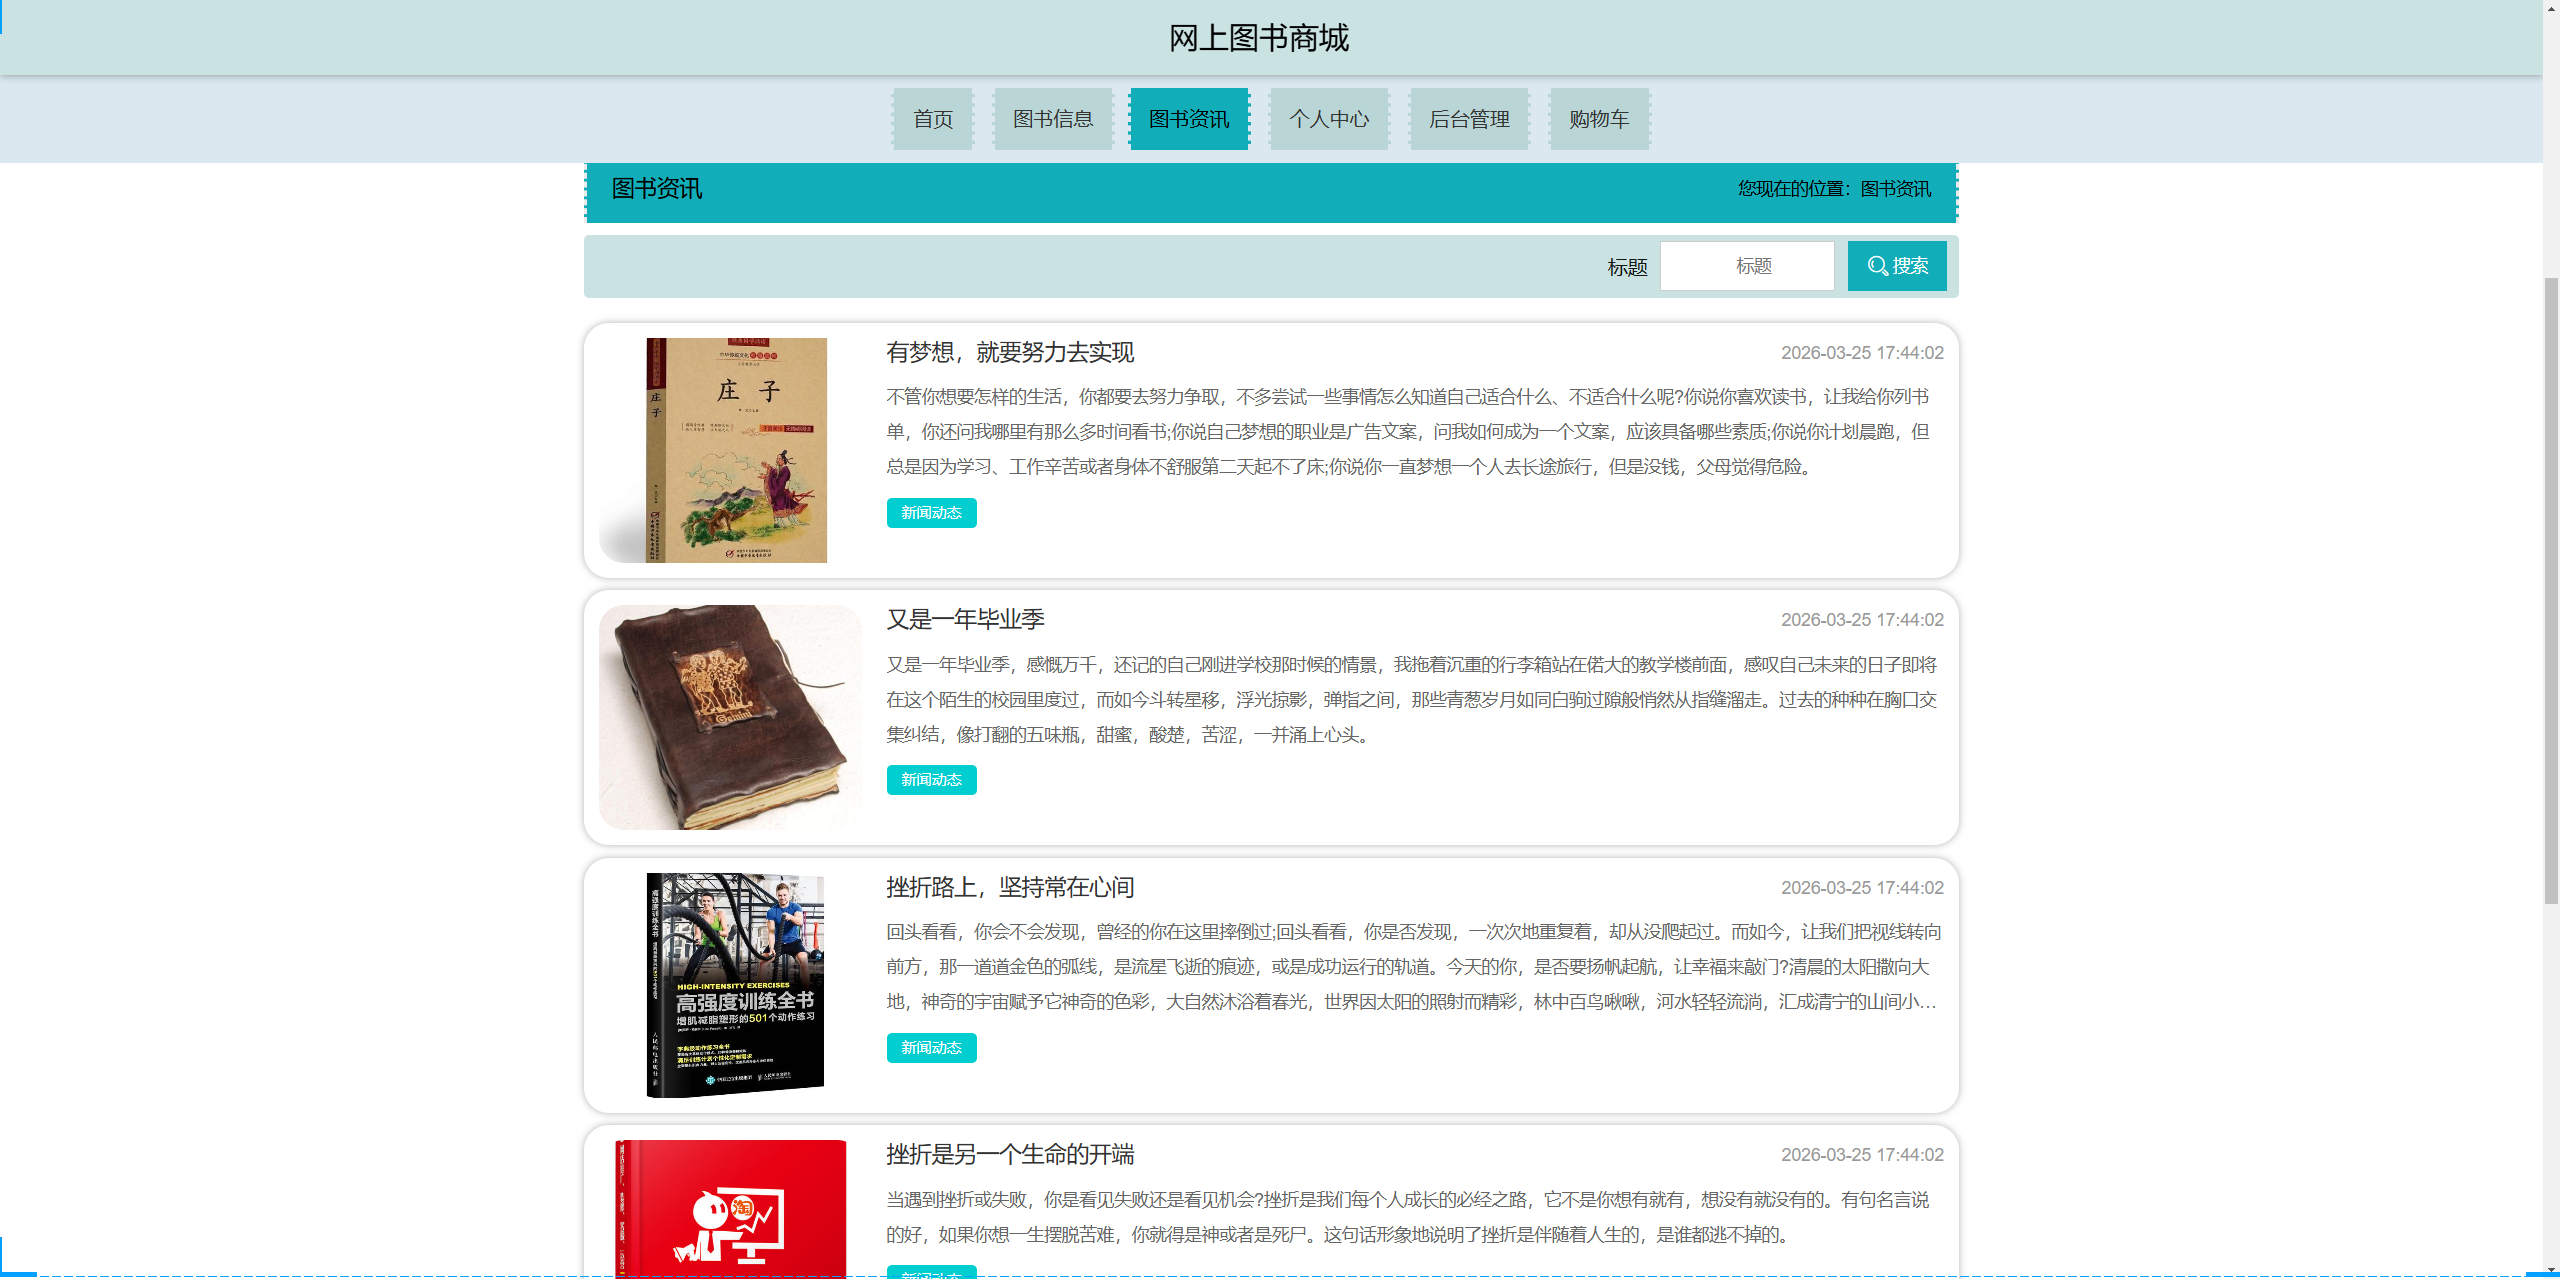This screenshot has height=1279, width=2560.
Task: Open the 个人中心 personal center tab
Action: click(x=1329, y=118)
